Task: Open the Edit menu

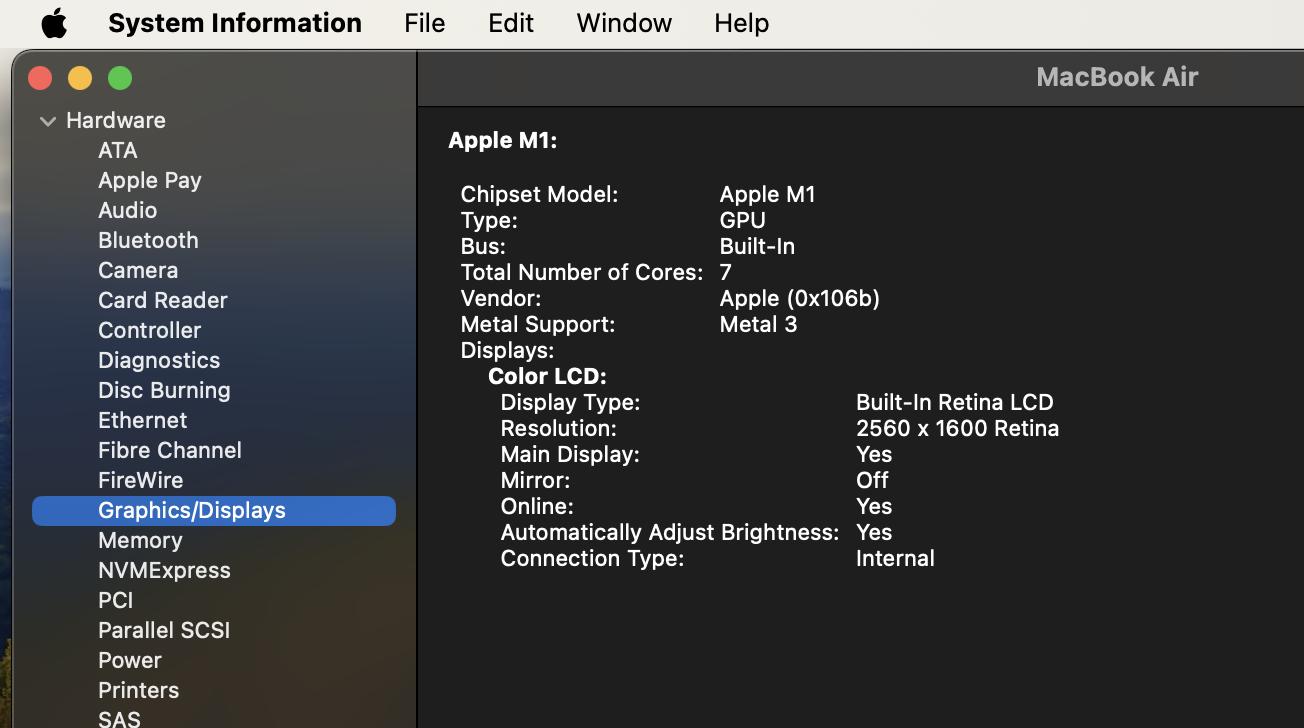Action: [x=511, y=23]
